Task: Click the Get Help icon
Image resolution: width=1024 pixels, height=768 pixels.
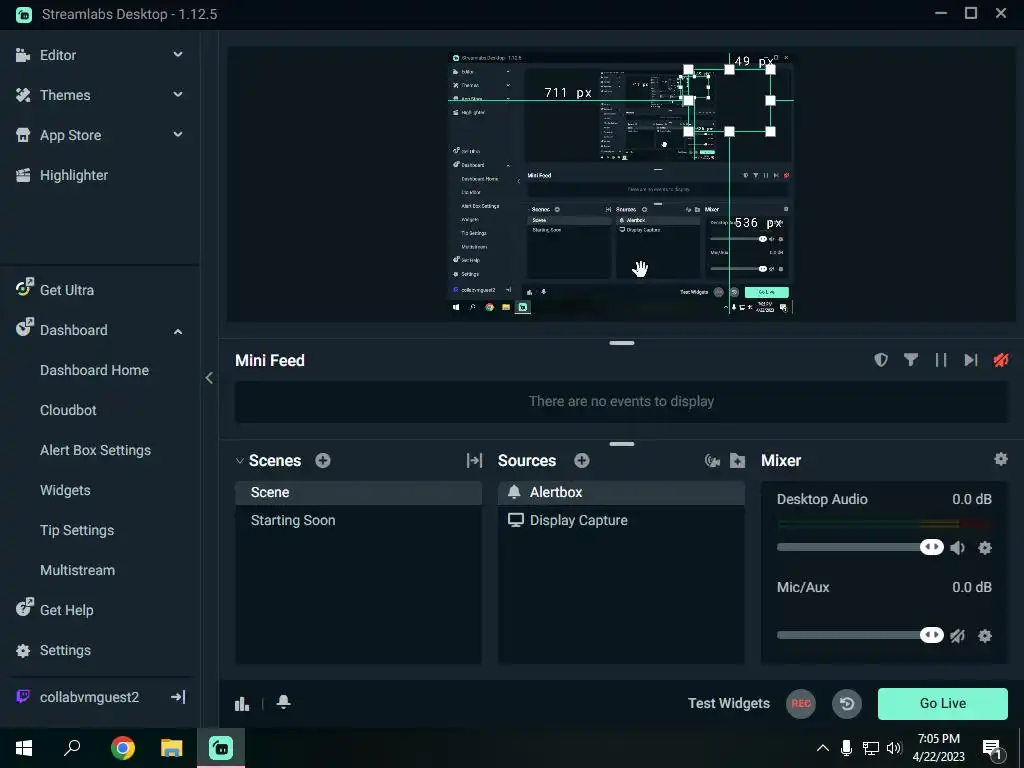Action: pos(24,607)
